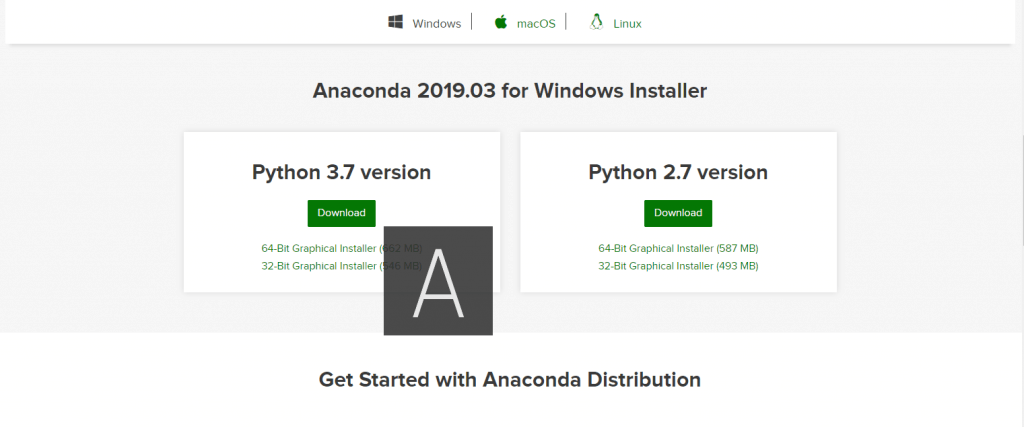Click the Linux penguin icon

[x=596, y=22]
